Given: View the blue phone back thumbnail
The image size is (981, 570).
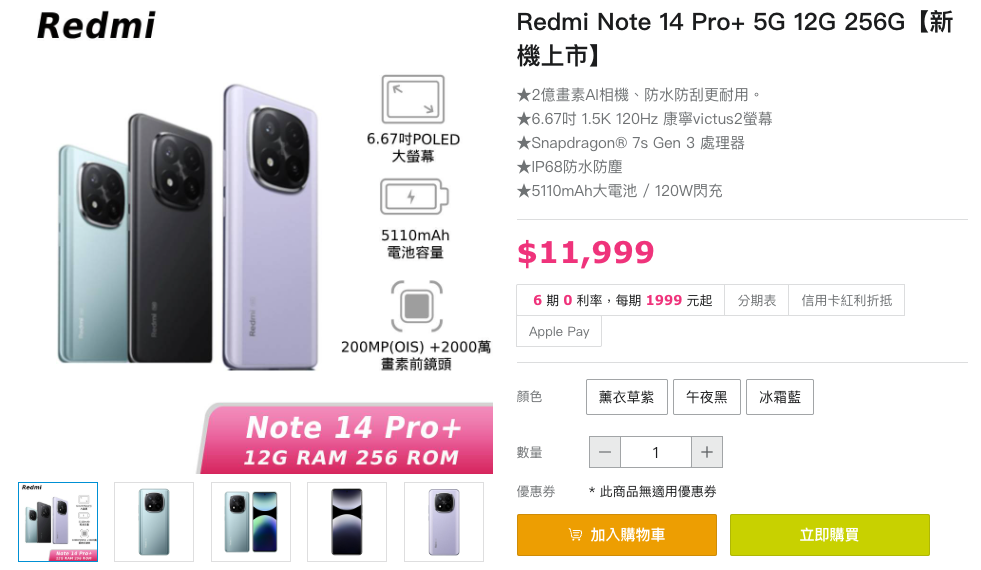Looking at the screenshot, I should click(x=154, y=521).
